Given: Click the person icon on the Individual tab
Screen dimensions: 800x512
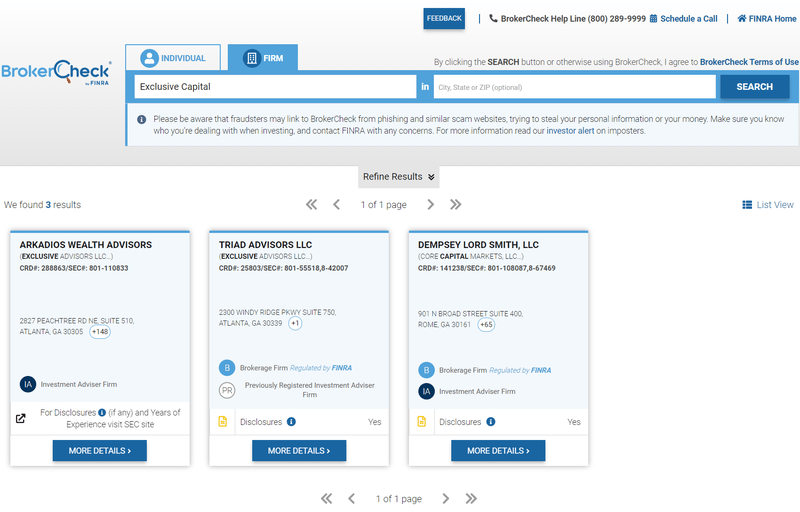Looking at the screenshot, I should coord(149,58).
